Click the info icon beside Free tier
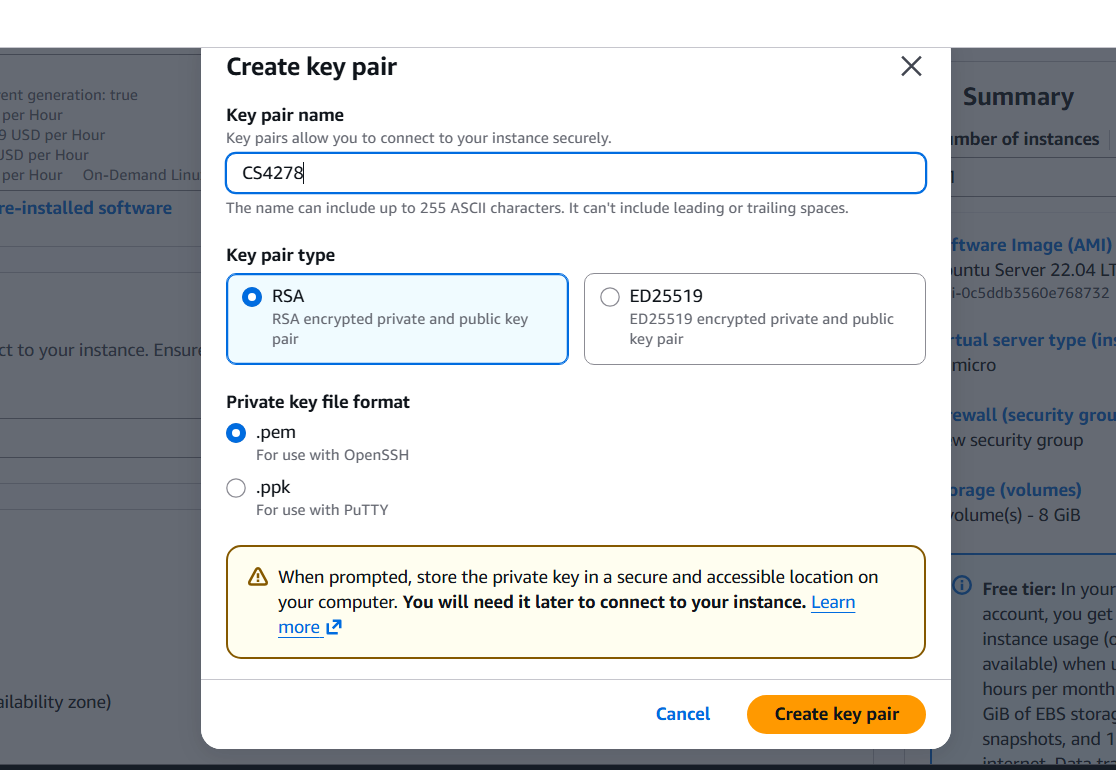Screen dimensions: 1116x770 click(x=962, y=586)
